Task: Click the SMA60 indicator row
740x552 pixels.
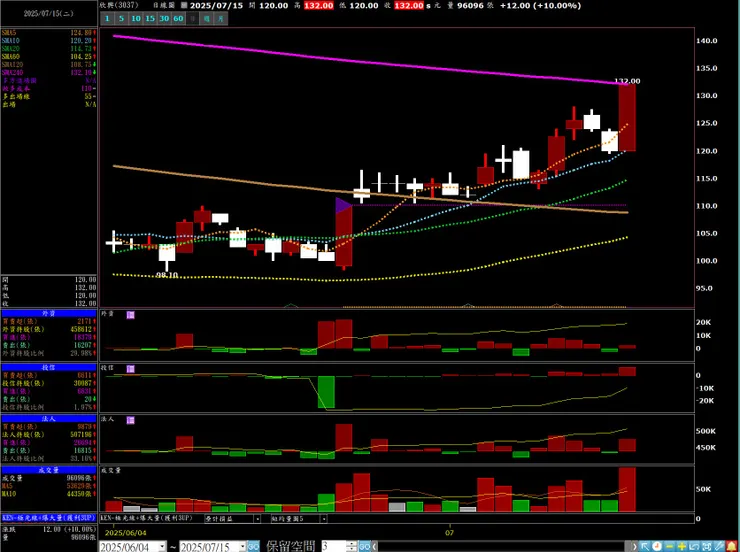Action: [49, 57]
